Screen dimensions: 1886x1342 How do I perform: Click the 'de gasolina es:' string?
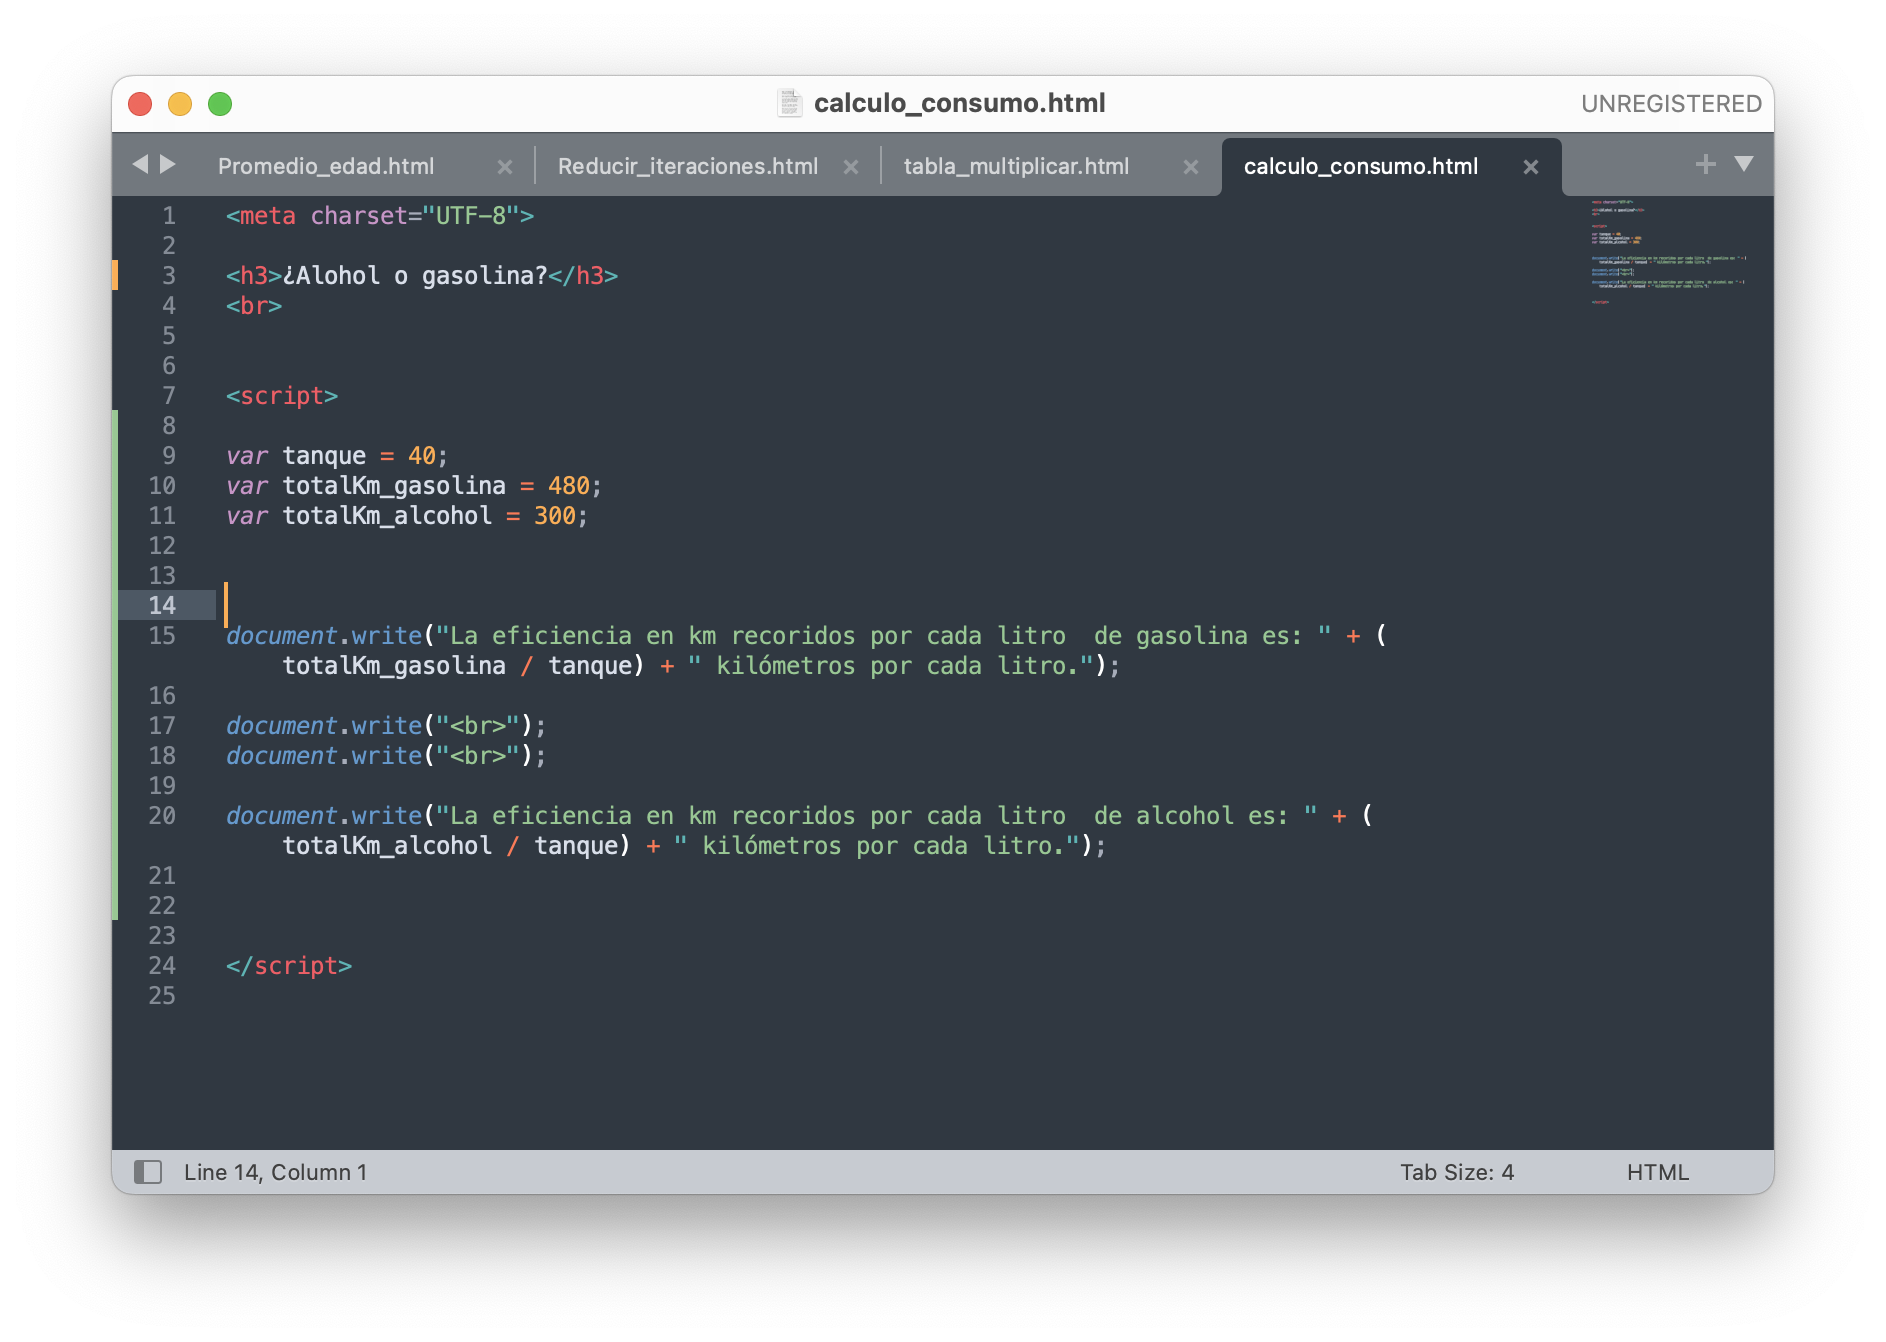1198,636
